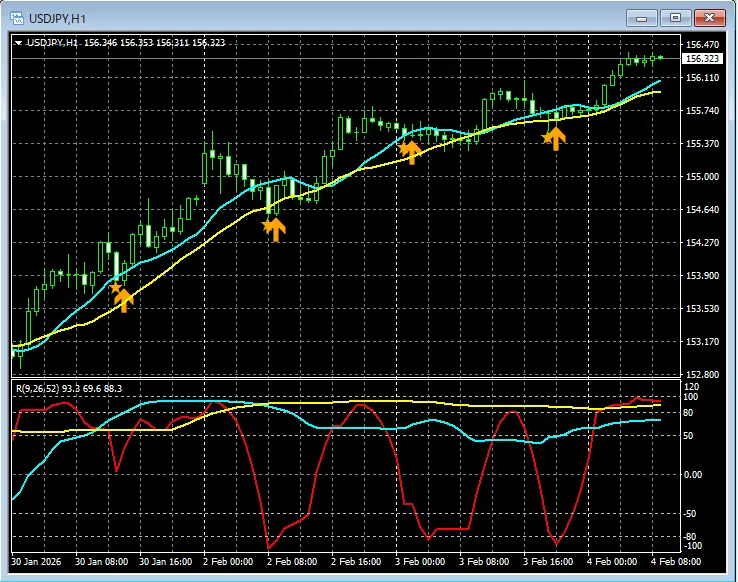Select the orange arrow near 3 Feb 16:00
The image size is (738, 582).
point(554,137)
